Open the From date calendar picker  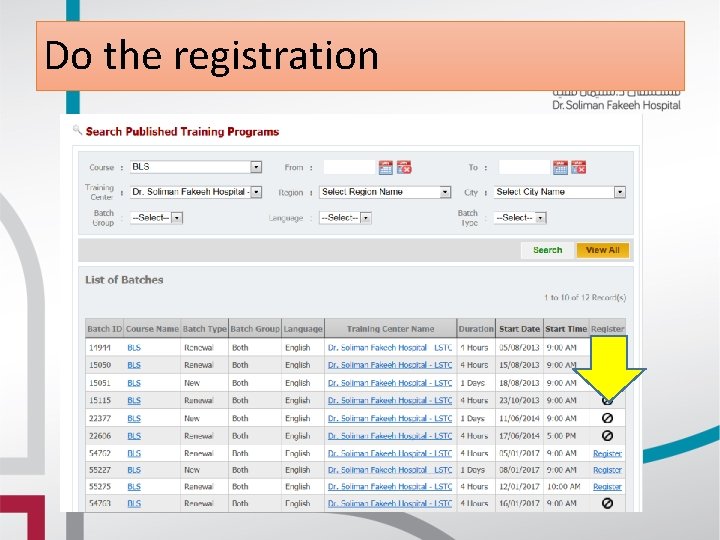[x=386, y=168]
